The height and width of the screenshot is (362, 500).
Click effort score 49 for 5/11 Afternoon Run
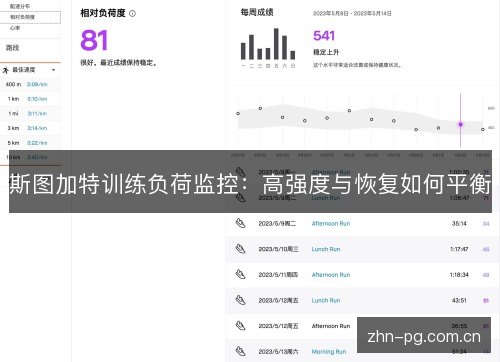(486, 275)
